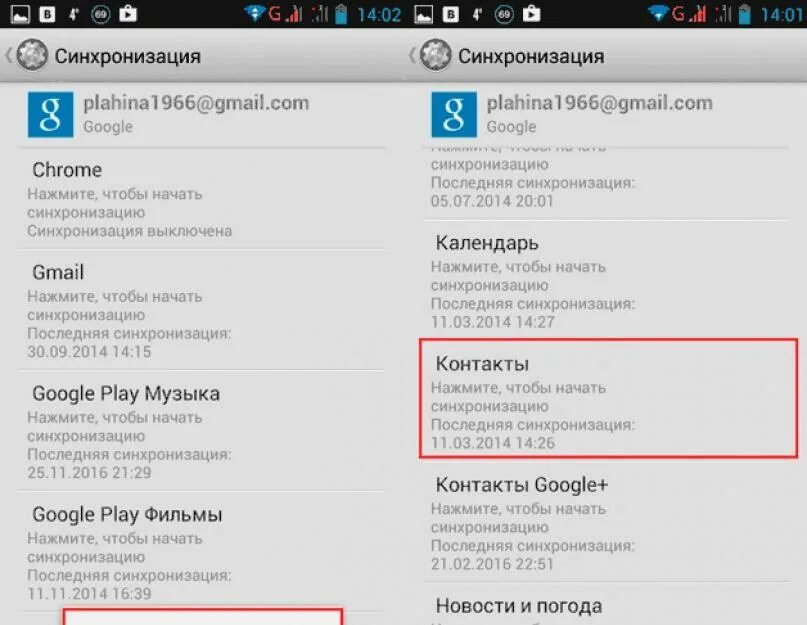Open Новости и погода sync item

[x=606, y=604]
